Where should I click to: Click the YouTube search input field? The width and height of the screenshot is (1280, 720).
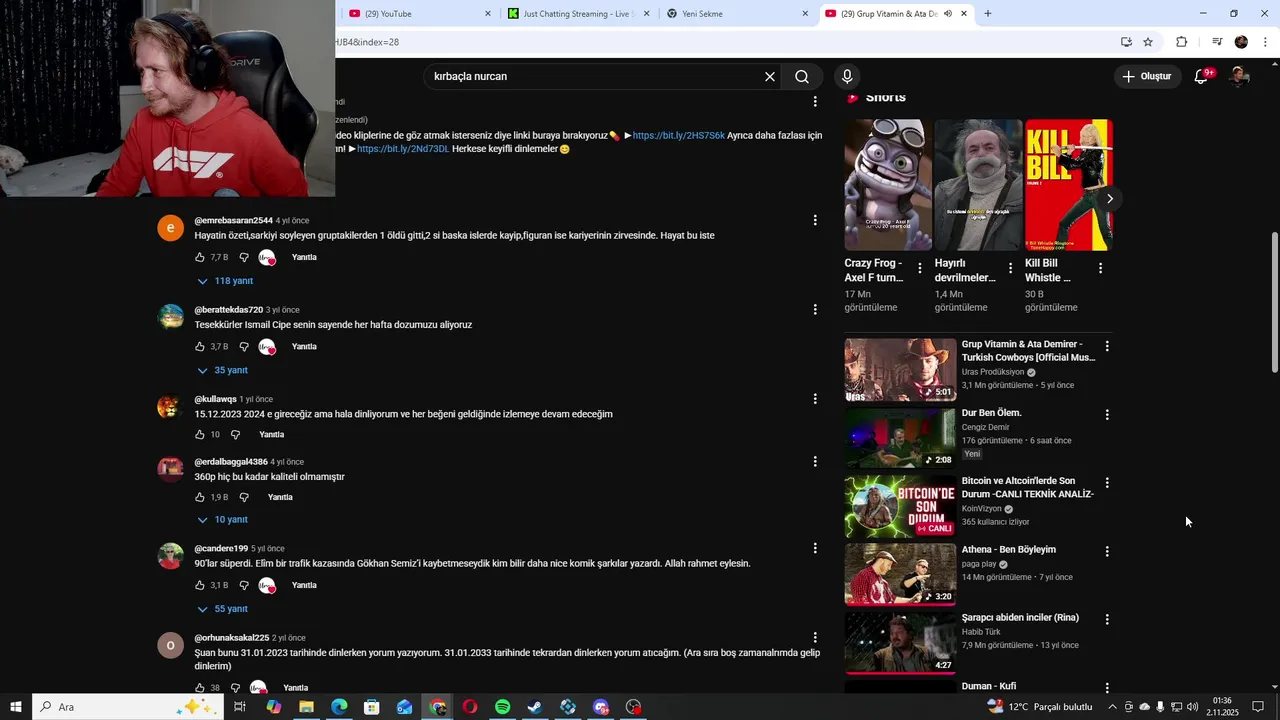pos(595,77)
